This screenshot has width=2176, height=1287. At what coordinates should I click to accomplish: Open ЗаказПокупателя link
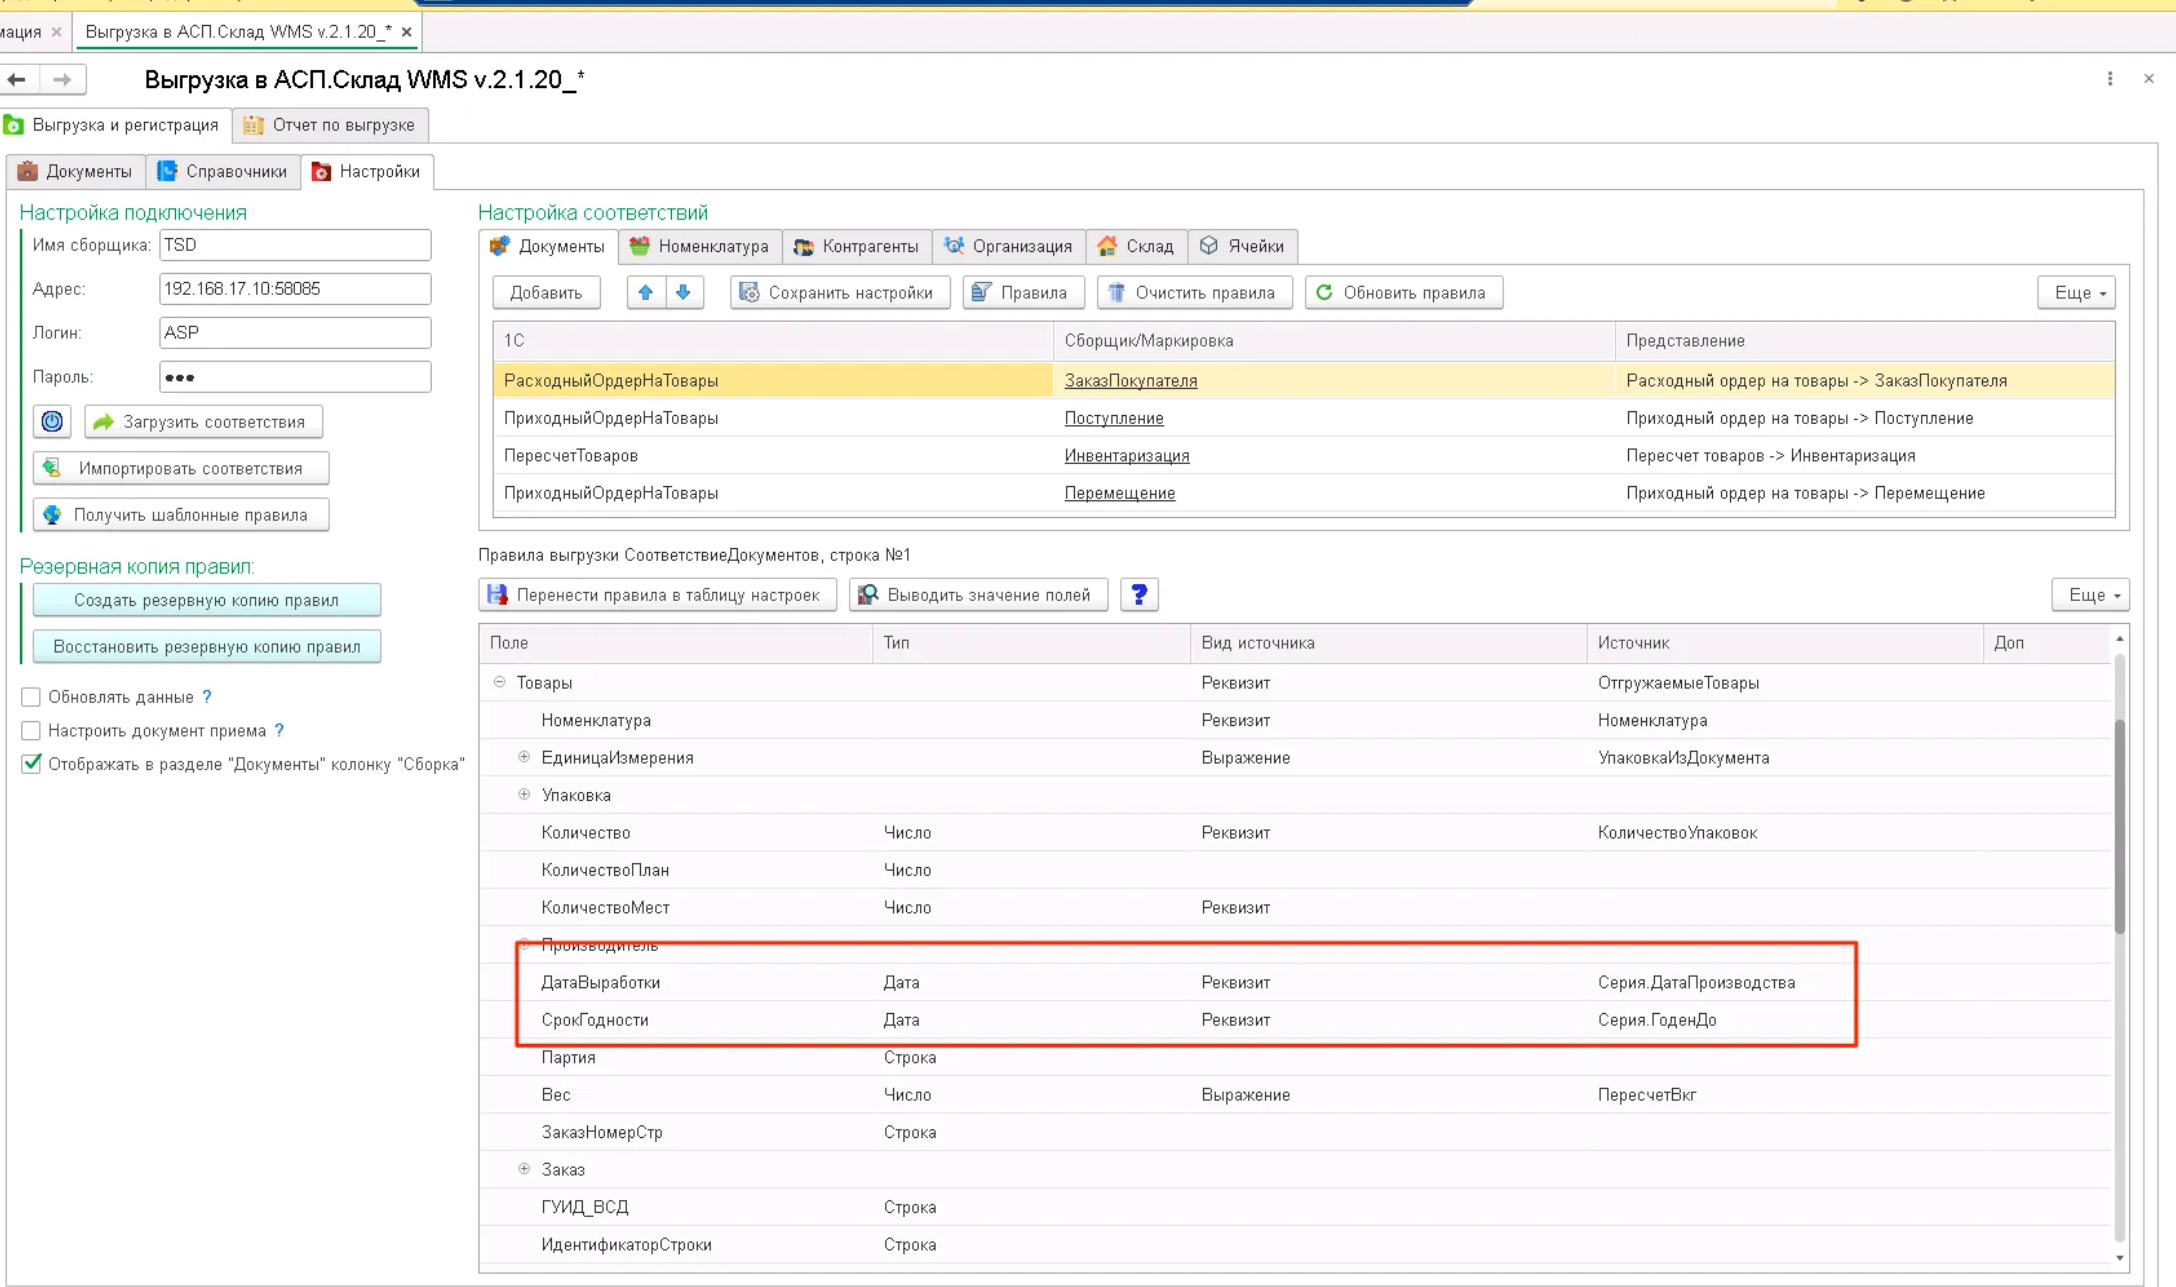(x=1130, y=381)
